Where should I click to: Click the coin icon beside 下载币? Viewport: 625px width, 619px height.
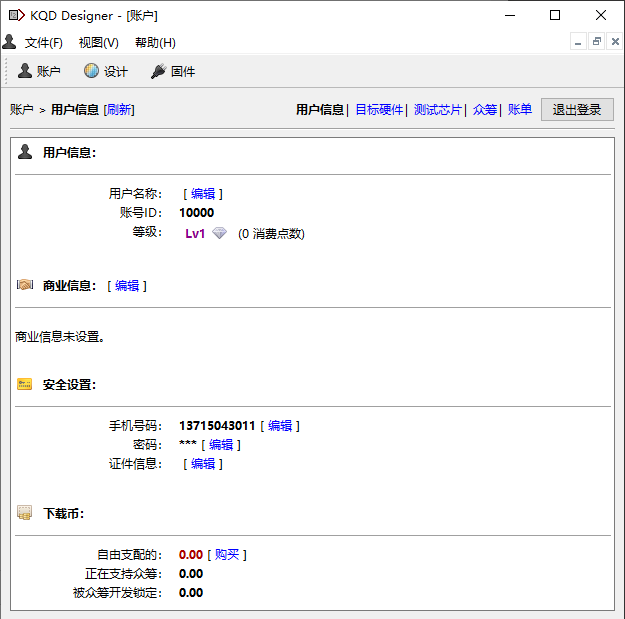click(25, 513)
